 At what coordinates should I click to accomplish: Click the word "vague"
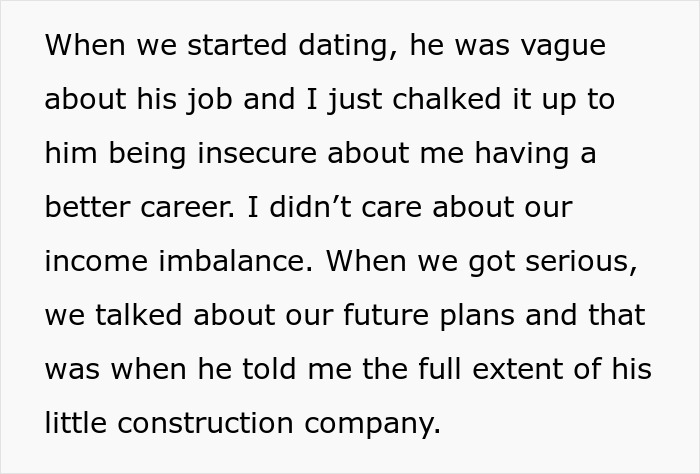(562, 46)
